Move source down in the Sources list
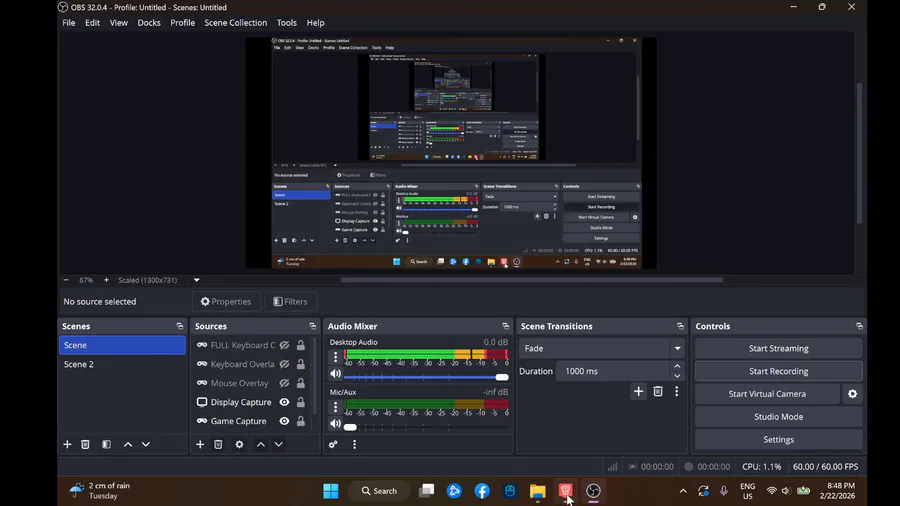The width and height of the screenshot is (900, 506). click(278, 445)
